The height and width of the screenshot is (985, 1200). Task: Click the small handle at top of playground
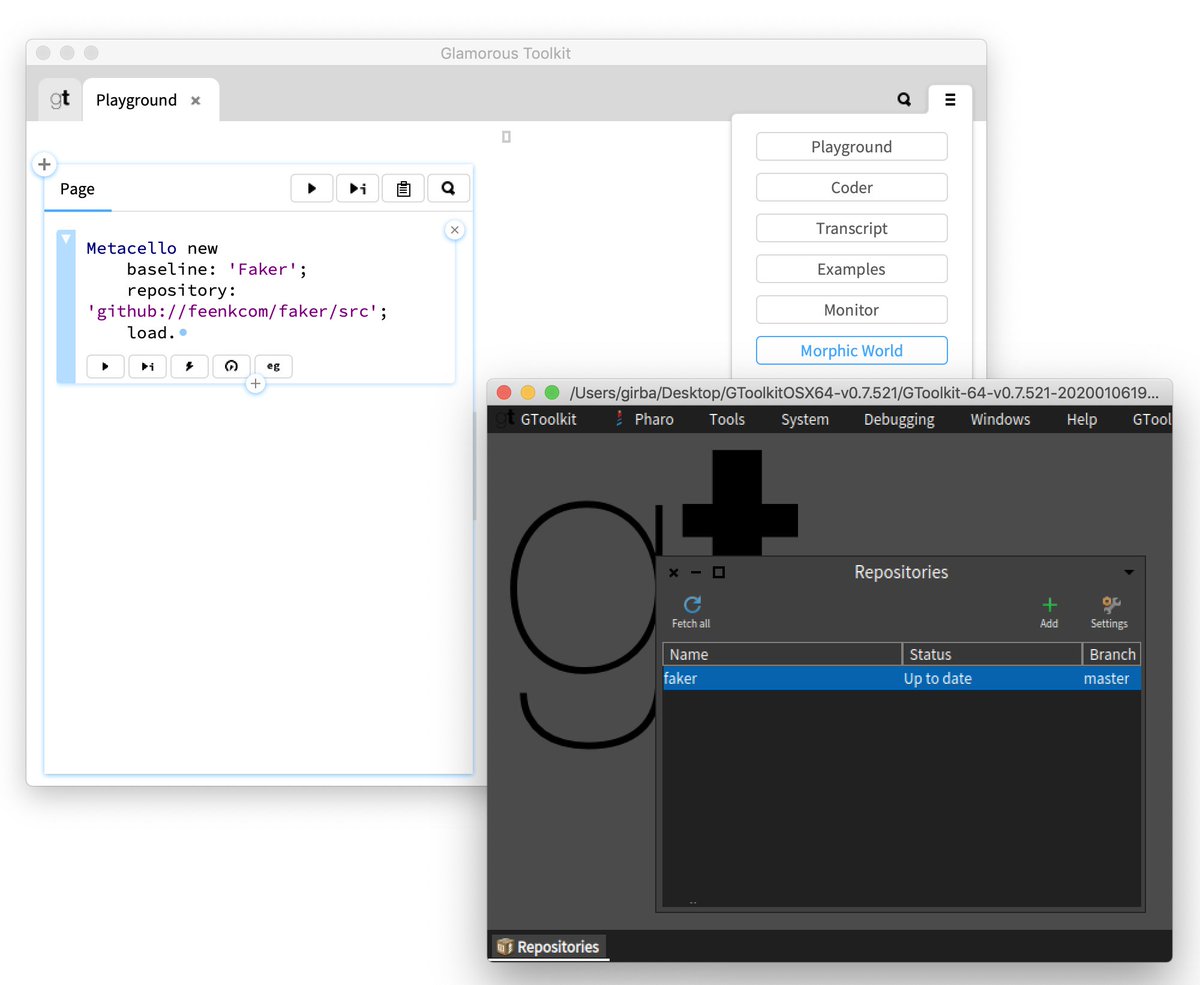pyautogui.click(x=506, y=136)
